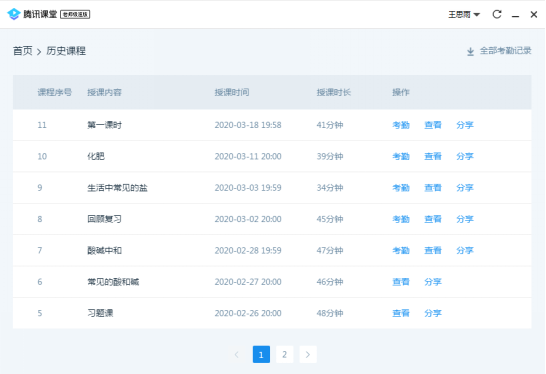Image resolution: width=546 pixels, height=374 pixels.
Task: Open 考勤 for course 8 回顾复习
Action: point(401,219)
